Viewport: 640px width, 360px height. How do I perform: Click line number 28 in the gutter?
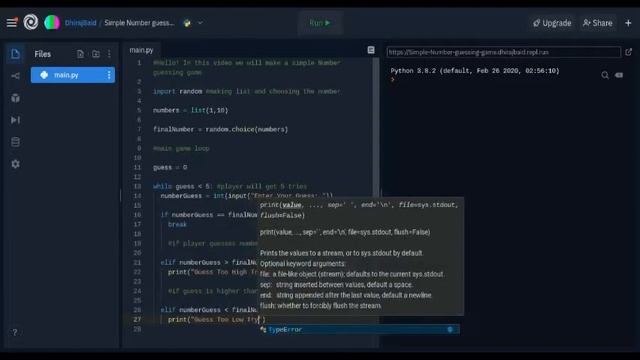[137, 329]
